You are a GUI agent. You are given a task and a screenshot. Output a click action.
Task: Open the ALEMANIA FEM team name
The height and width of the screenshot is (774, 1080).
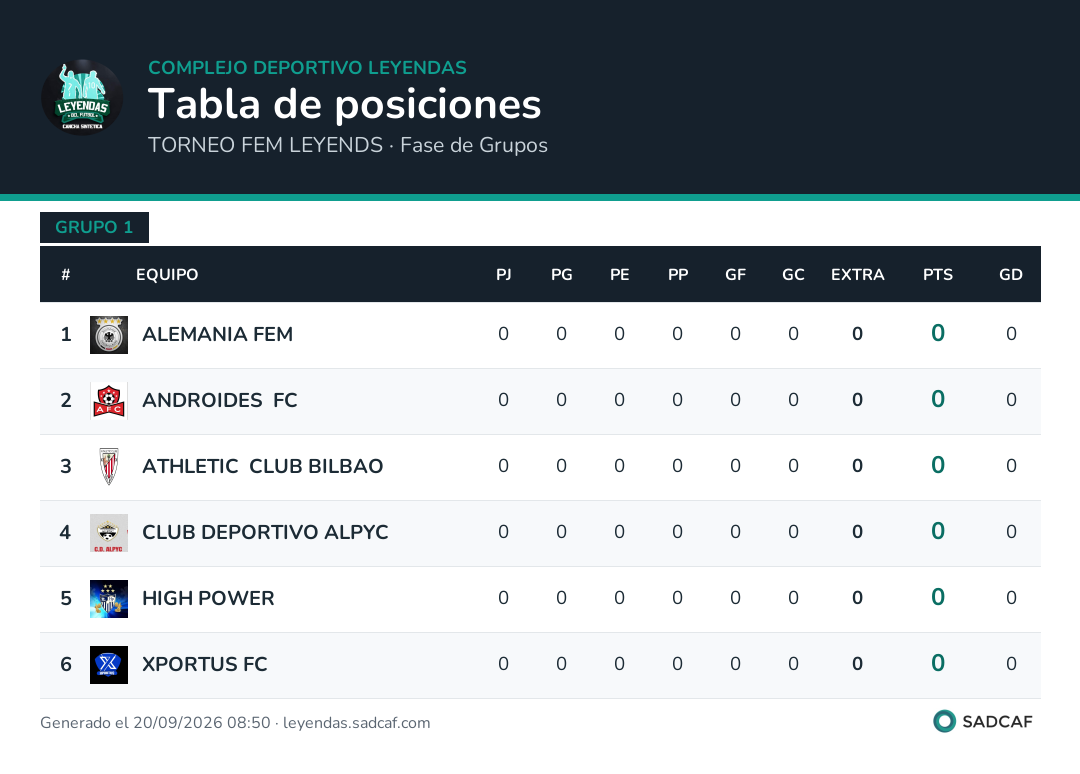tap(218, 334)
